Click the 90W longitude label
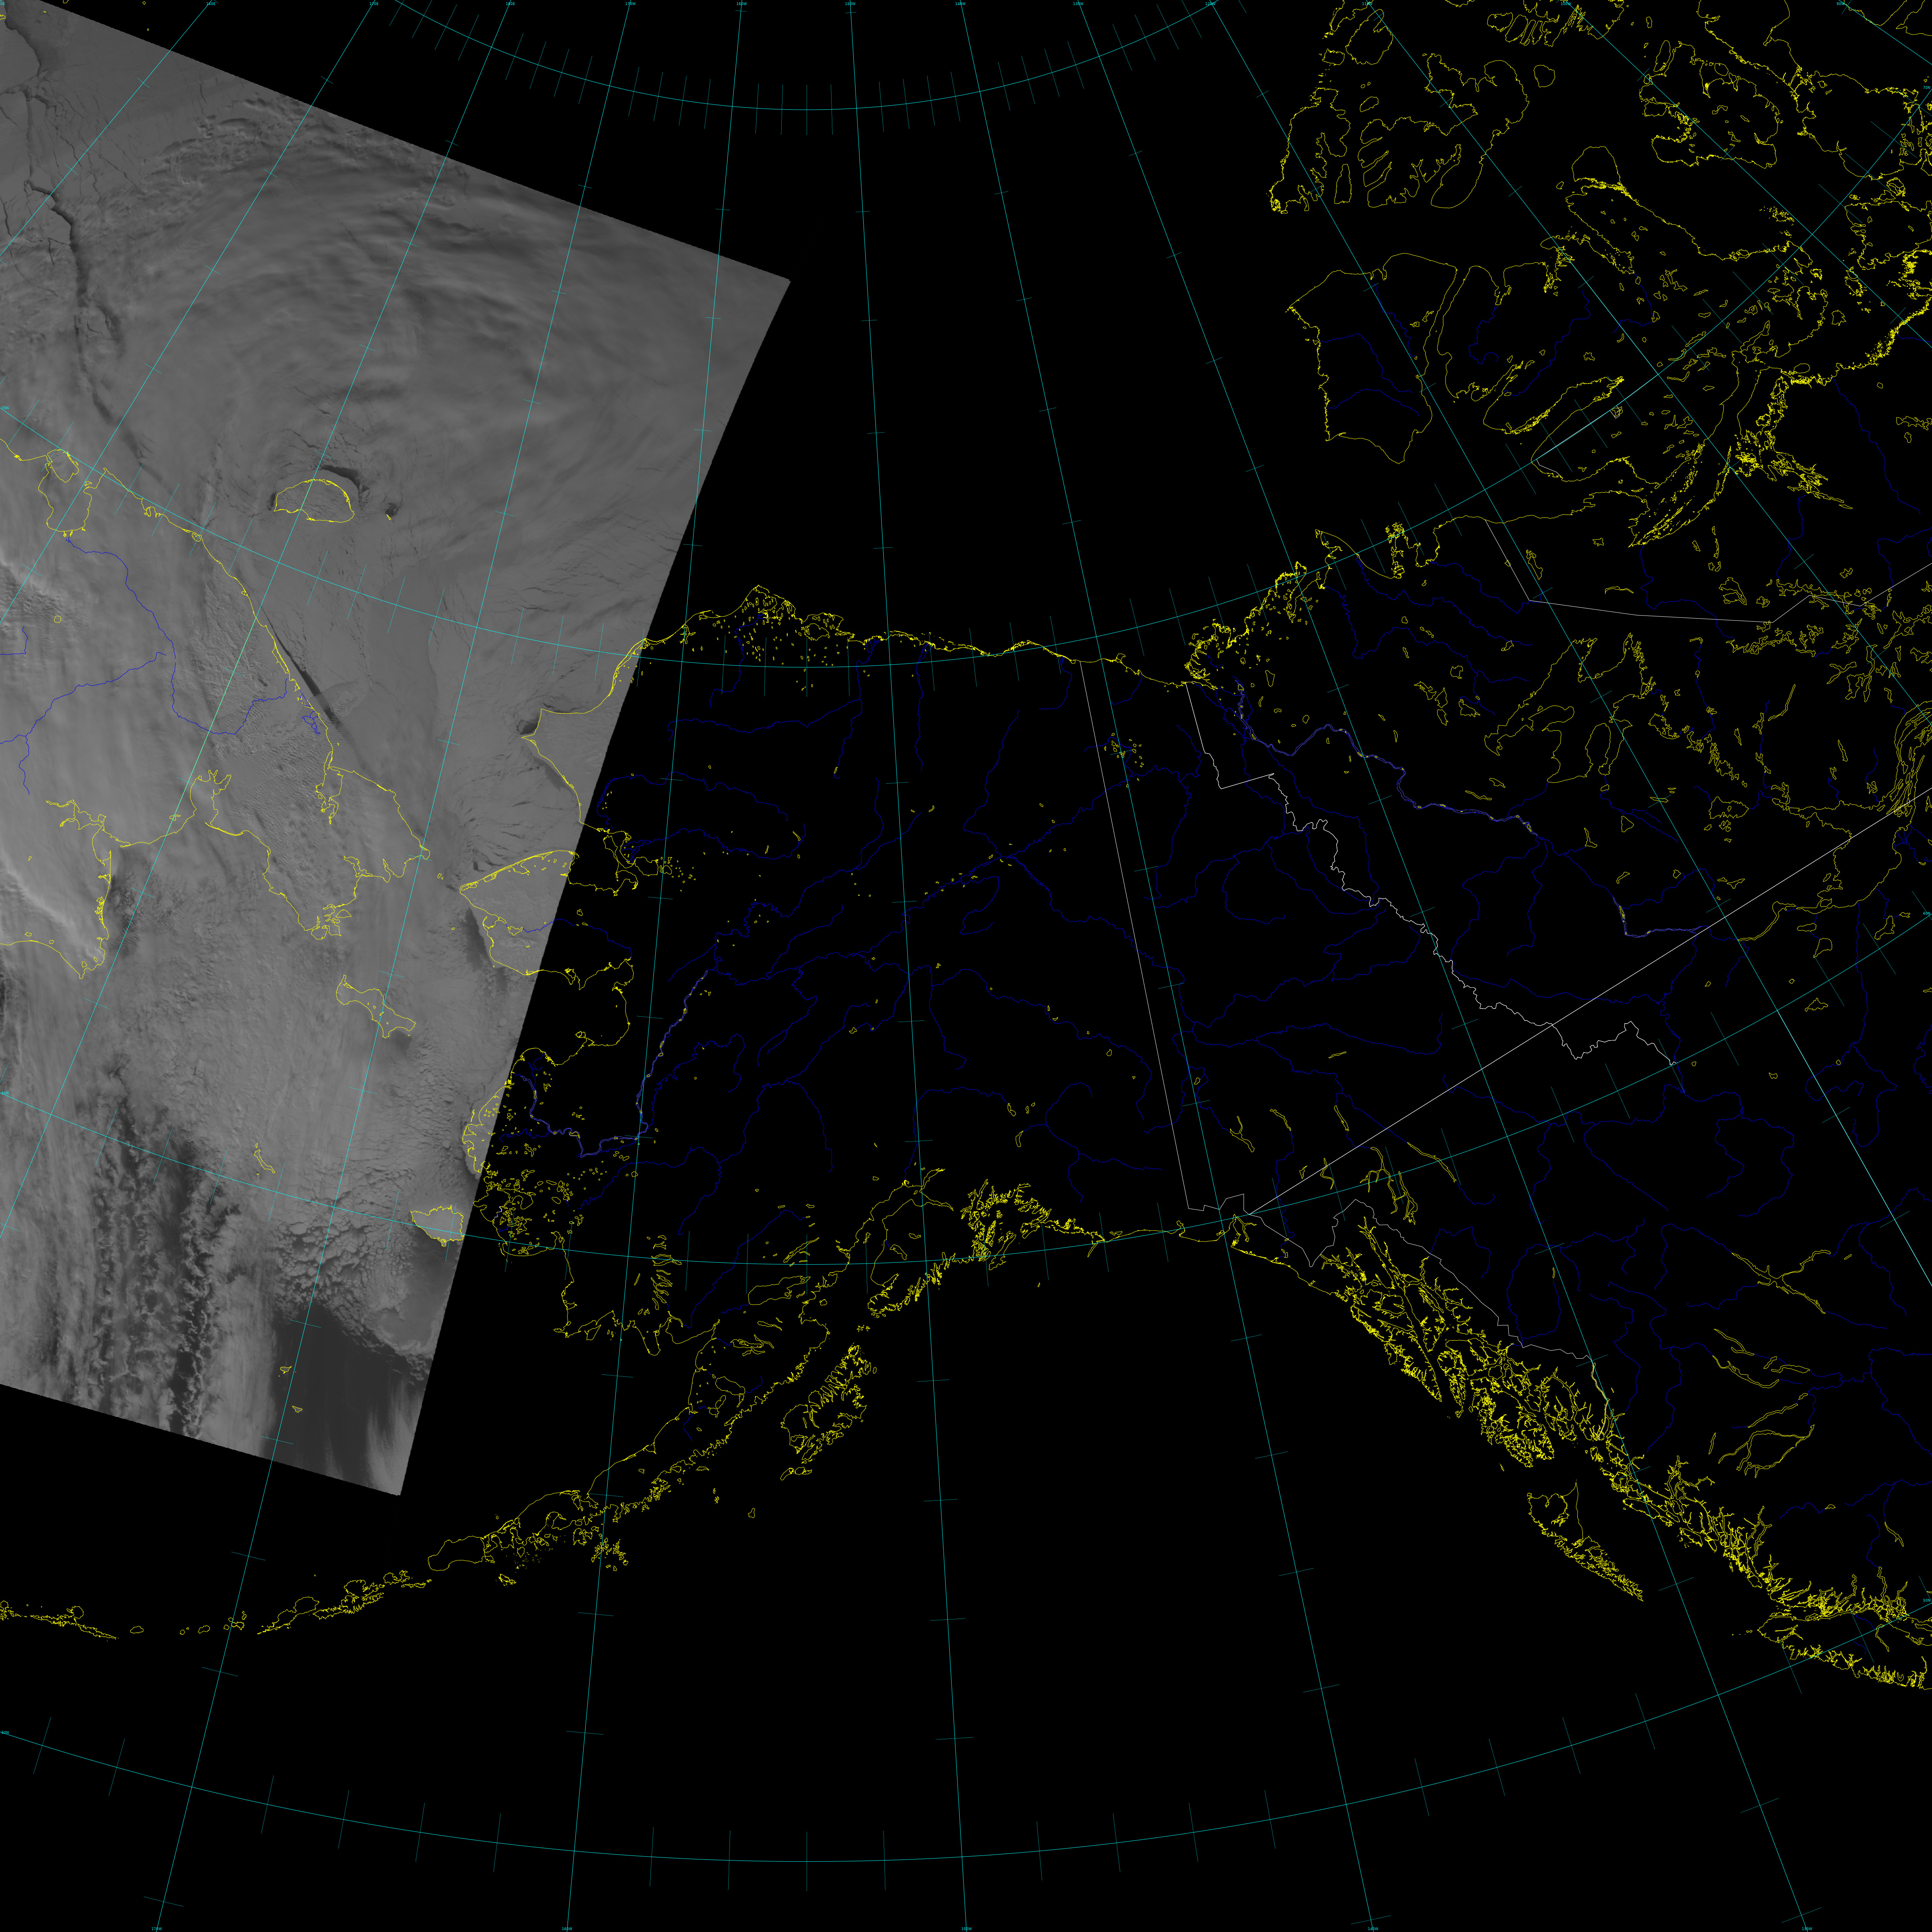The width and height of the screenshot is (1932, 1932). pos(1840,4)
